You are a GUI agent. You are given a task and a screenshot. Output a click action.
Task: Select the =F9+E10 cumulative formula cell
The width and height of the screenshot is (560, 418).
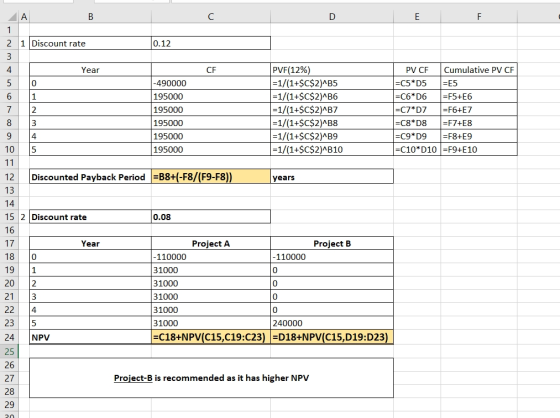coord(479,149)
